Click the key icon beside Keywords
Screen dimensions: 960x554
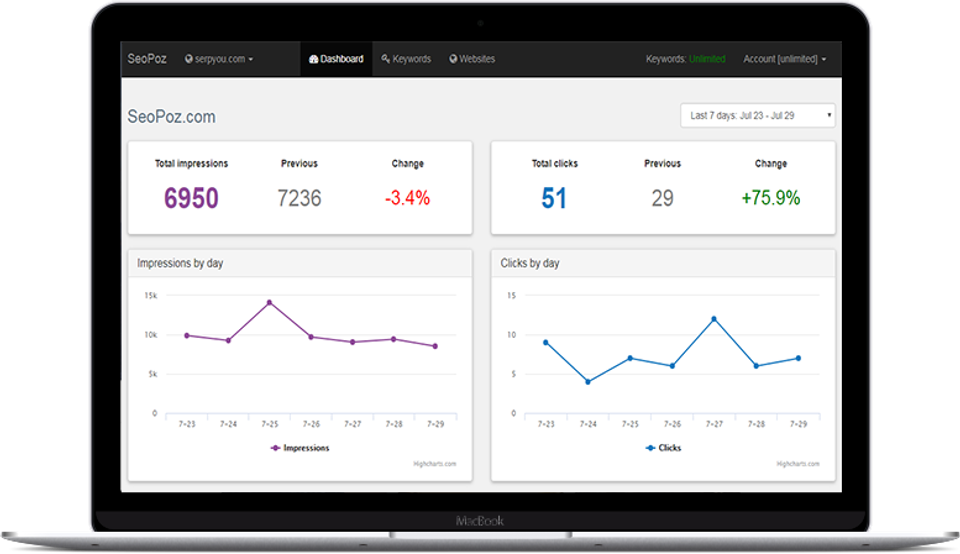click(x=386, y=59)
